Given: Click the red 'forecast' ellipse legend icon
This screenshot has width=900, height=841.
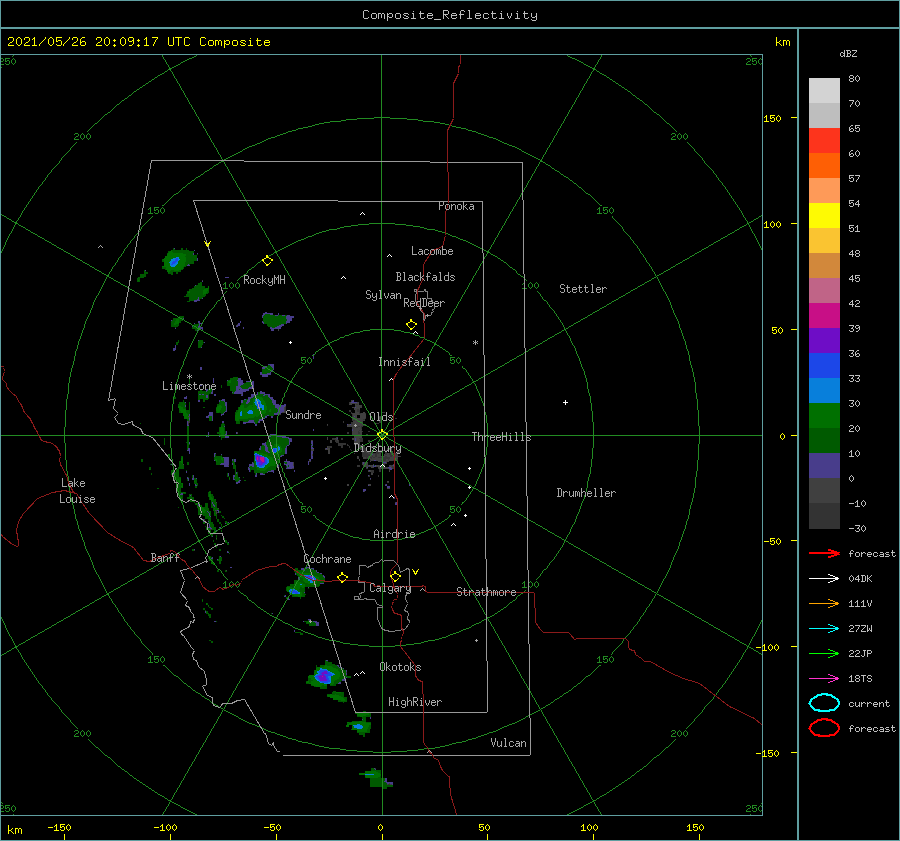Looking at the screenshot, I should pyautogui.click(x=824, y=728).
